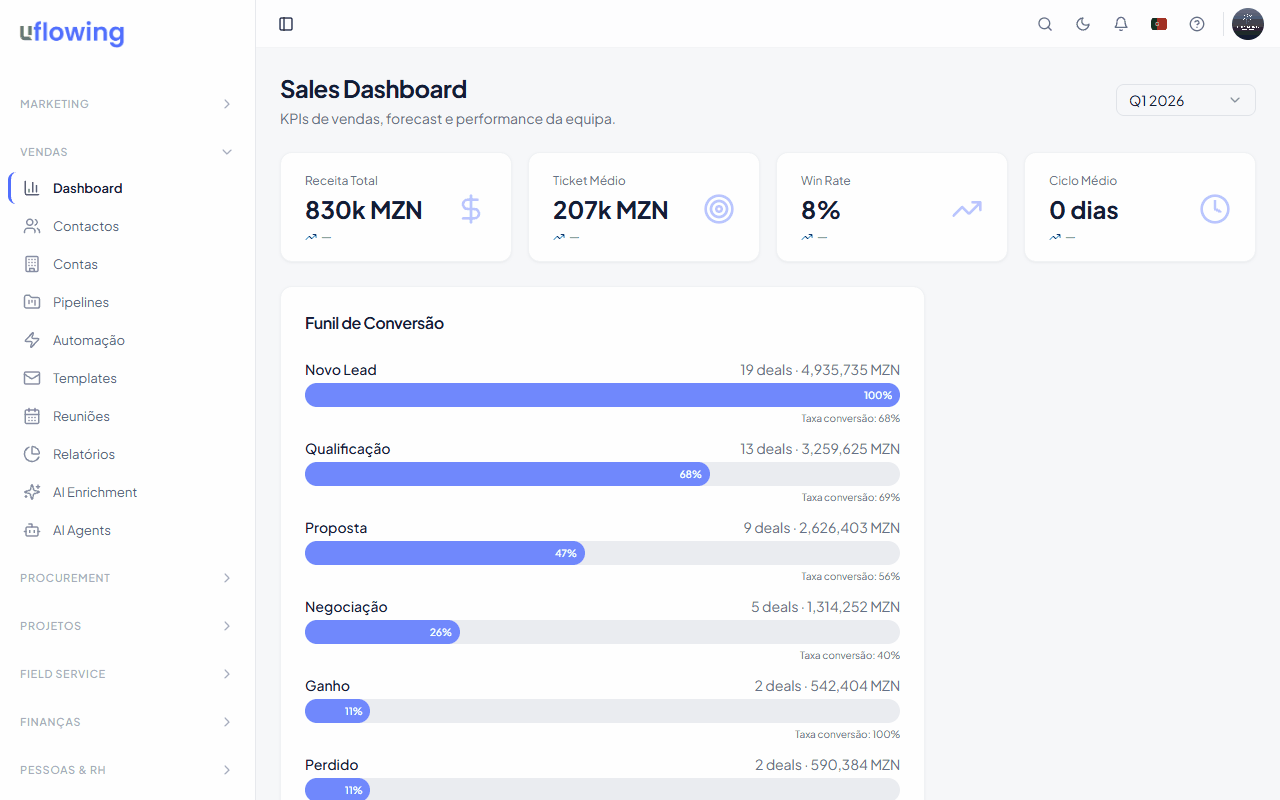Click the uflowing logo link
Image resolution: width=1280 pixels, height=800 pixels.
[x=72, y=33]
